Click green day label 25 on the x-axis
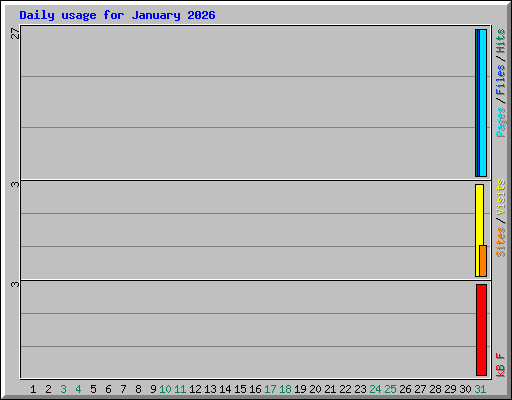The width and height of the screenshot is (512, 400). pos(390,389)
